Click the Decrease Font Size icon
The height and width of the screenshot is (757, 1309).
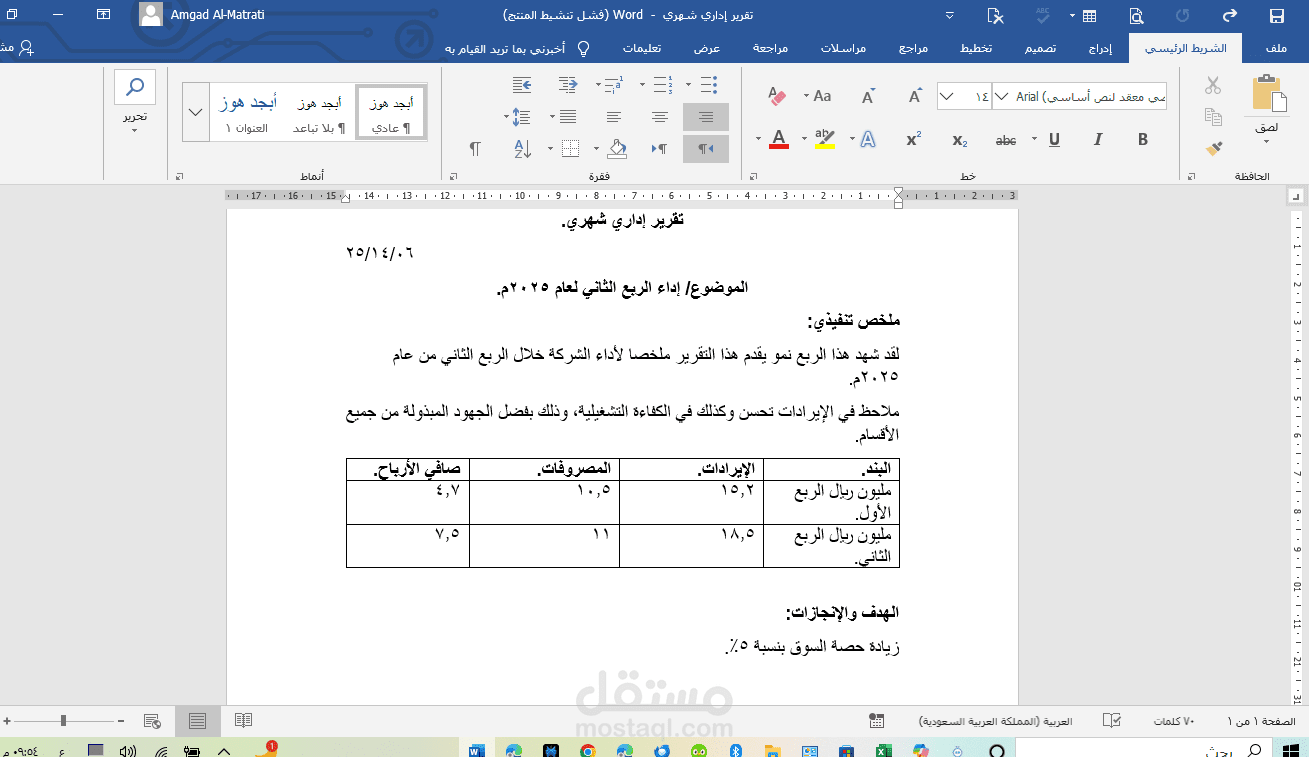(868, 96)
